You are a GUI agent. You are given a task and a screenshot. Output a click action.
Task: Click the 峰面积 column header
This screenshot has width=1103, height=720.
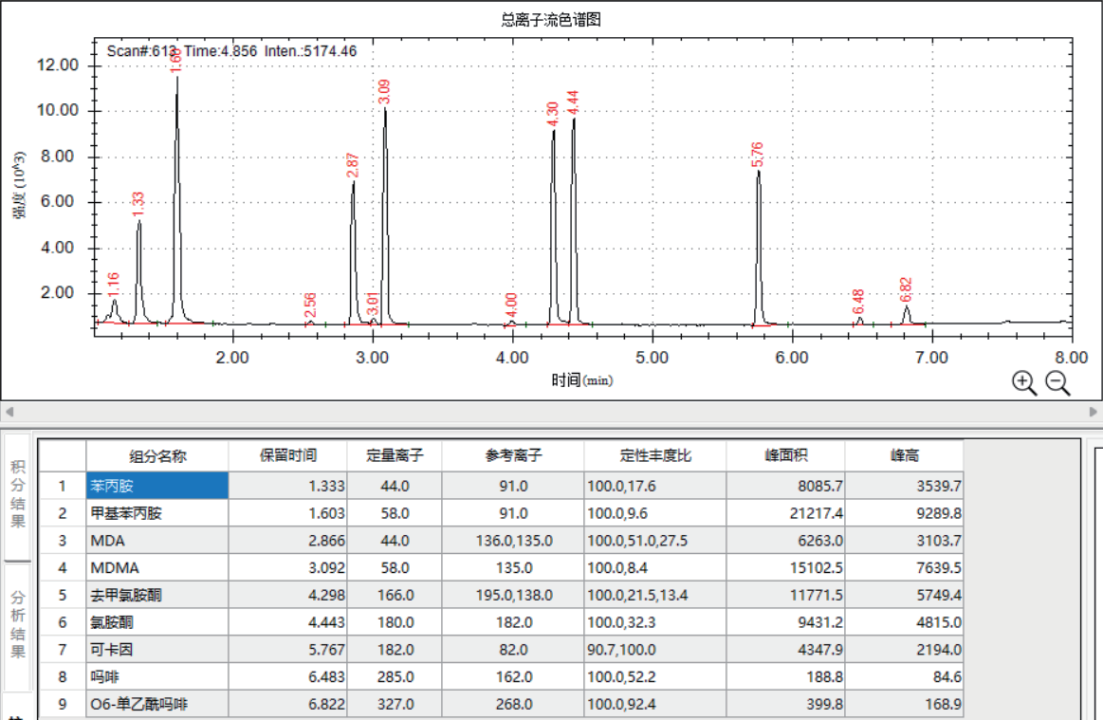[x=785, y=456]
